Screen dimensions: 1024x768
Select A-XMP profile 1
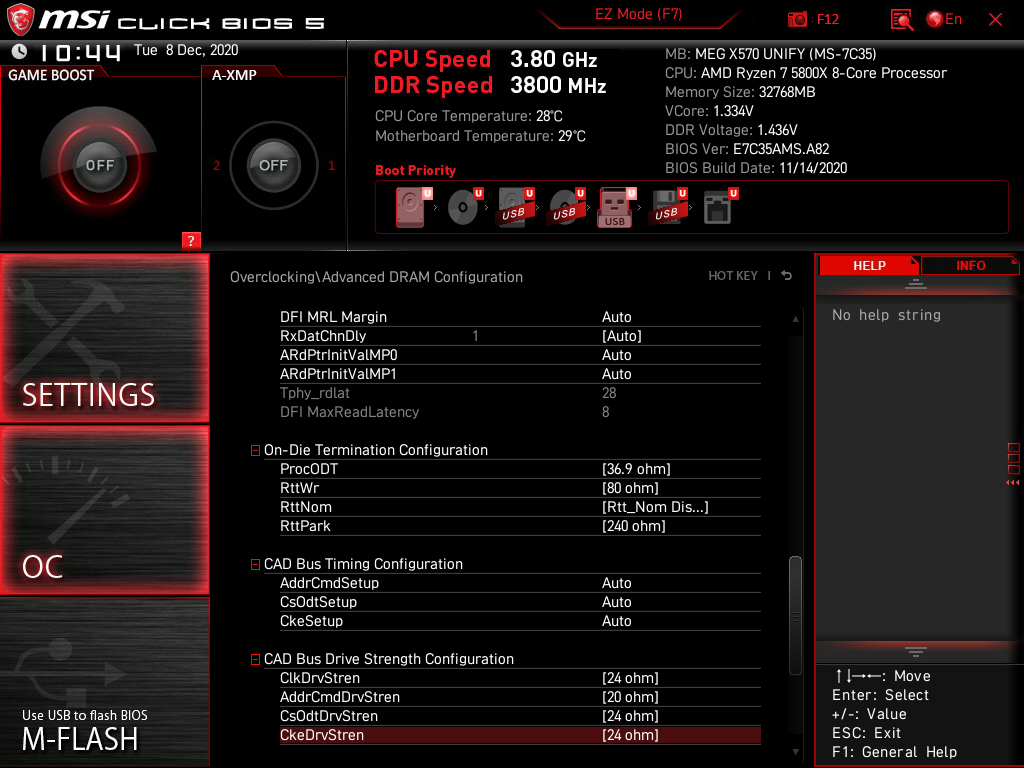[332, 165]
